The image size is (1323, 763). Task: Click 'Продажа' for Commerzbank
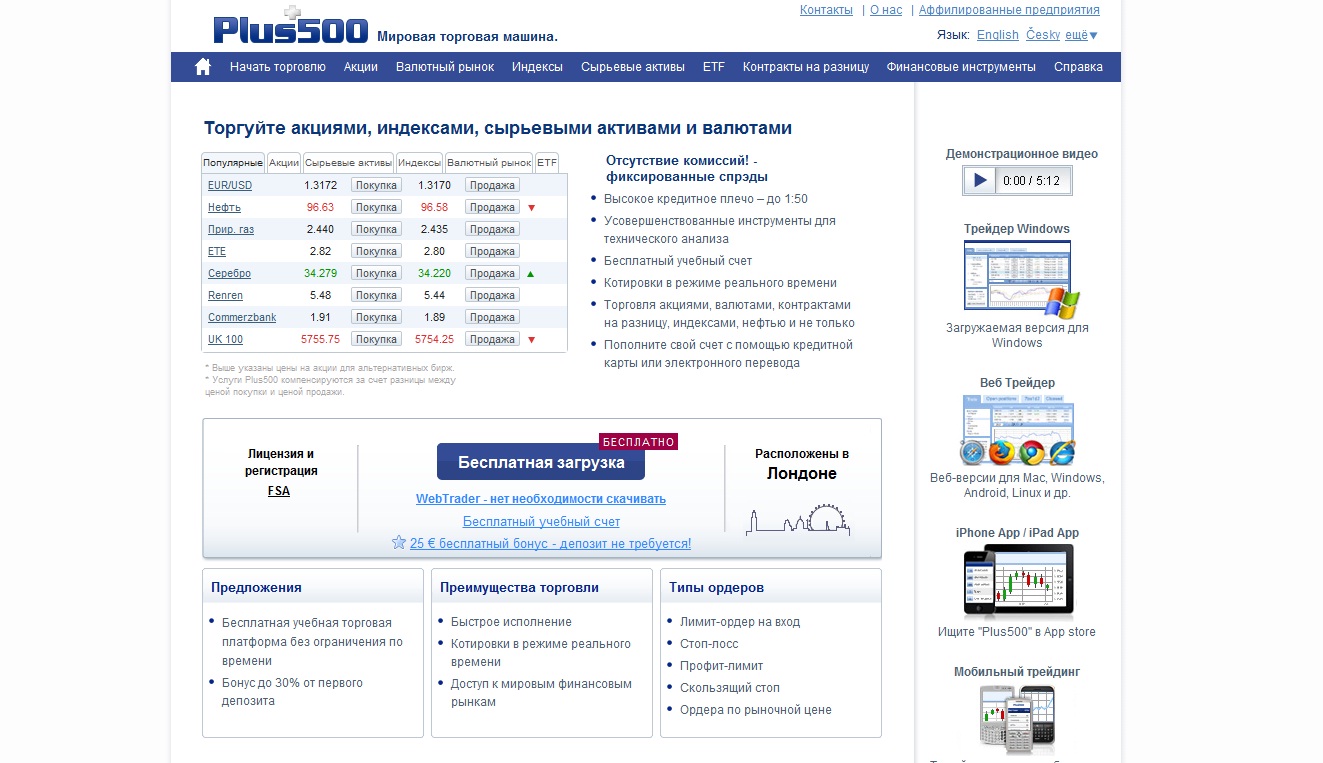click(492, 317)
